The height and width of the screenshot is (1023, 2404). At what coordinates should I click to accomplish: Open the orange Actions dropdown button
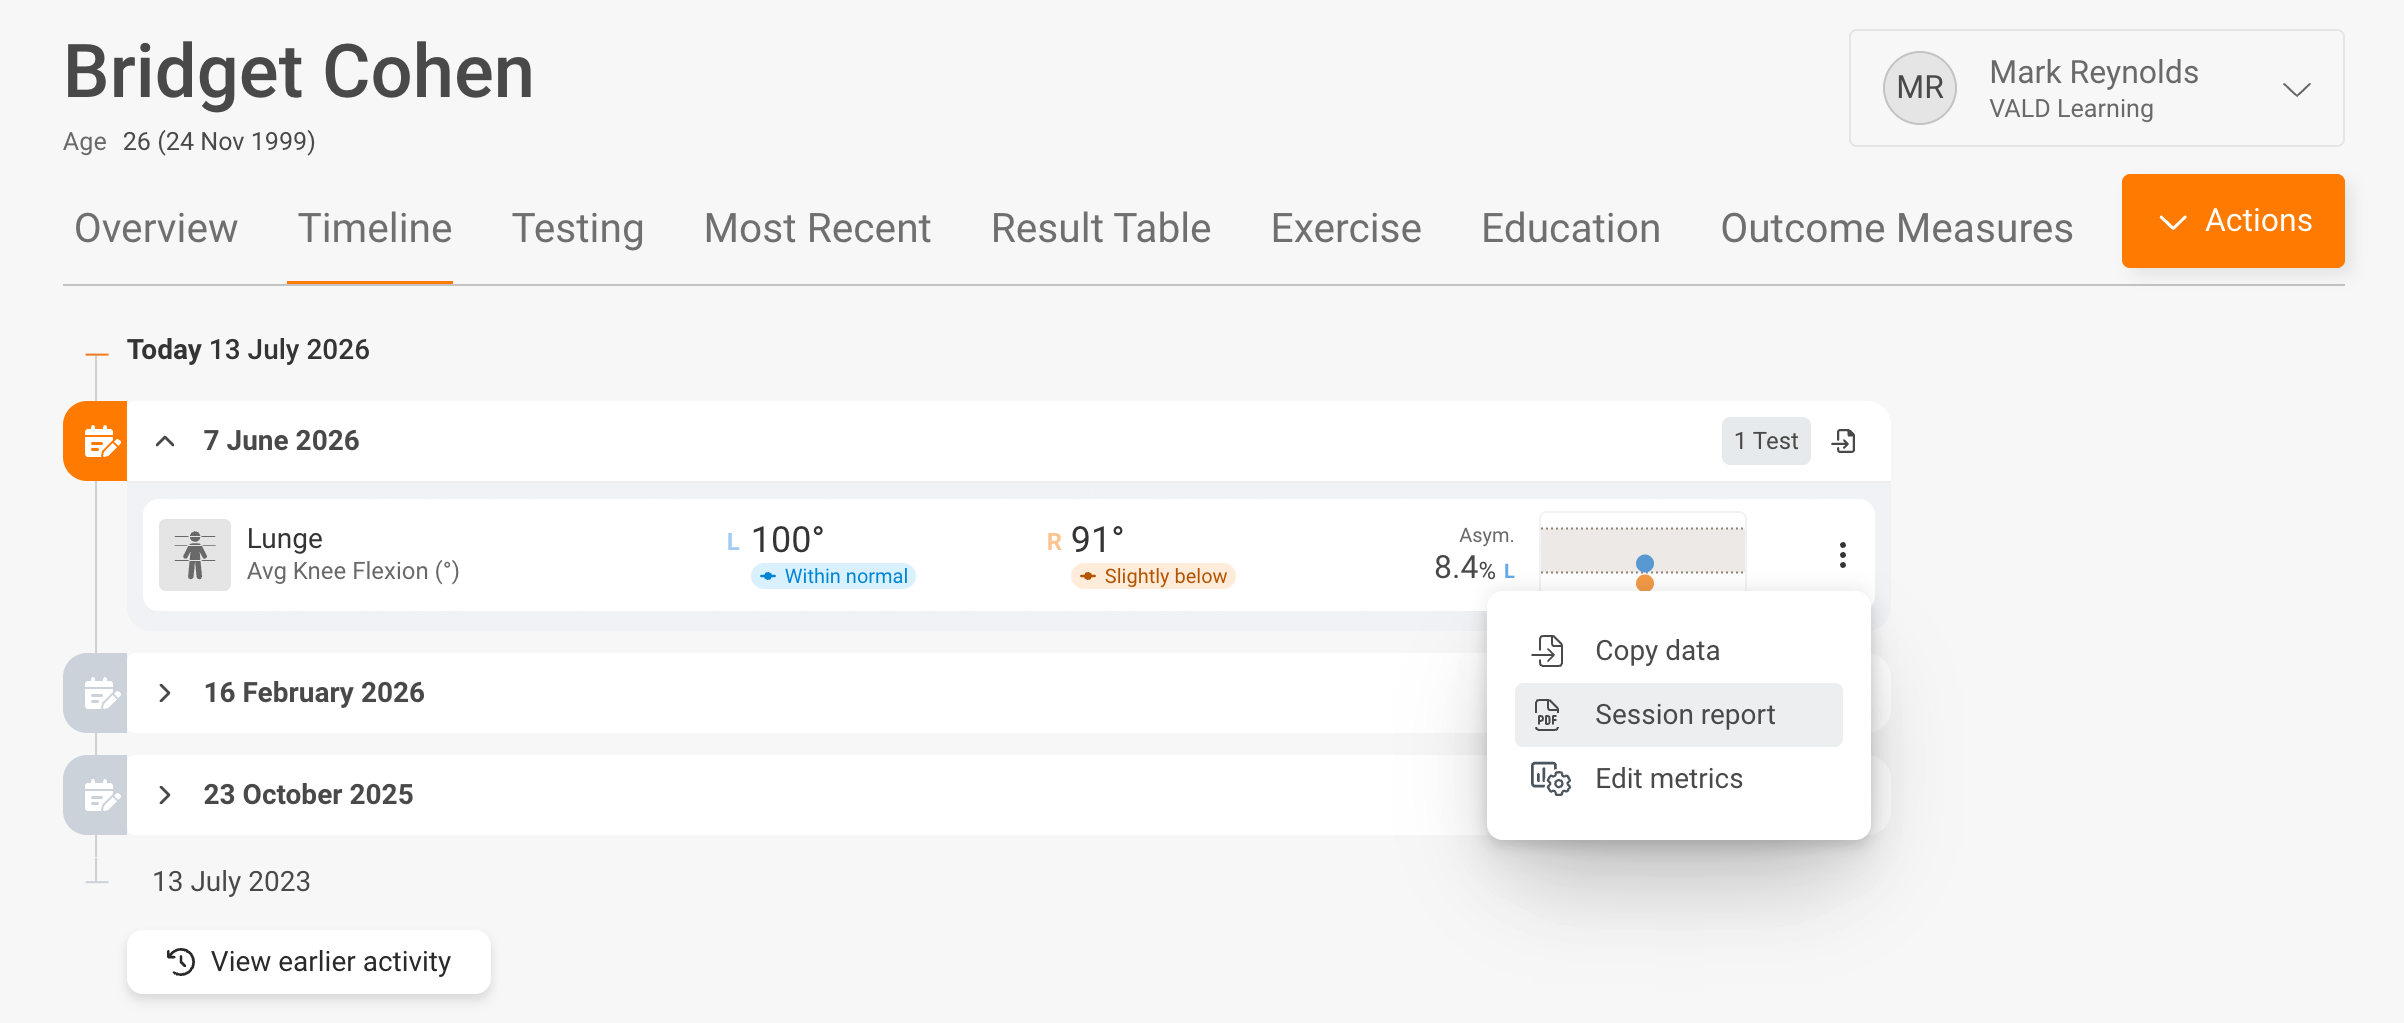[x=2233, y=221]
